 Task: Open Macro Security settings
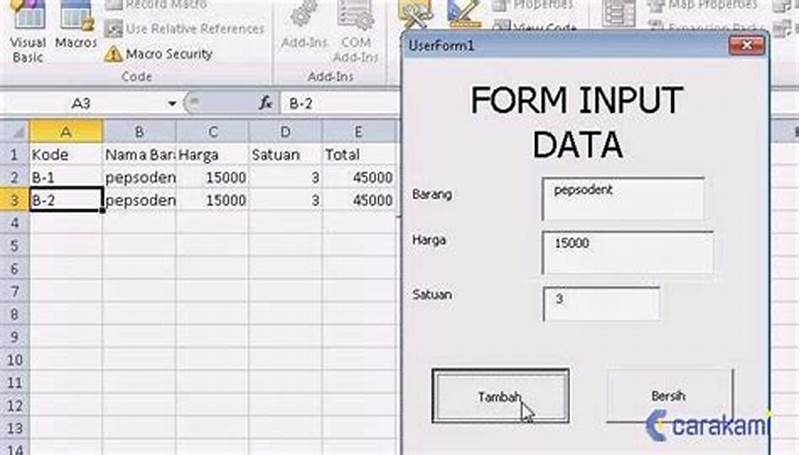[x=158, y=54]
